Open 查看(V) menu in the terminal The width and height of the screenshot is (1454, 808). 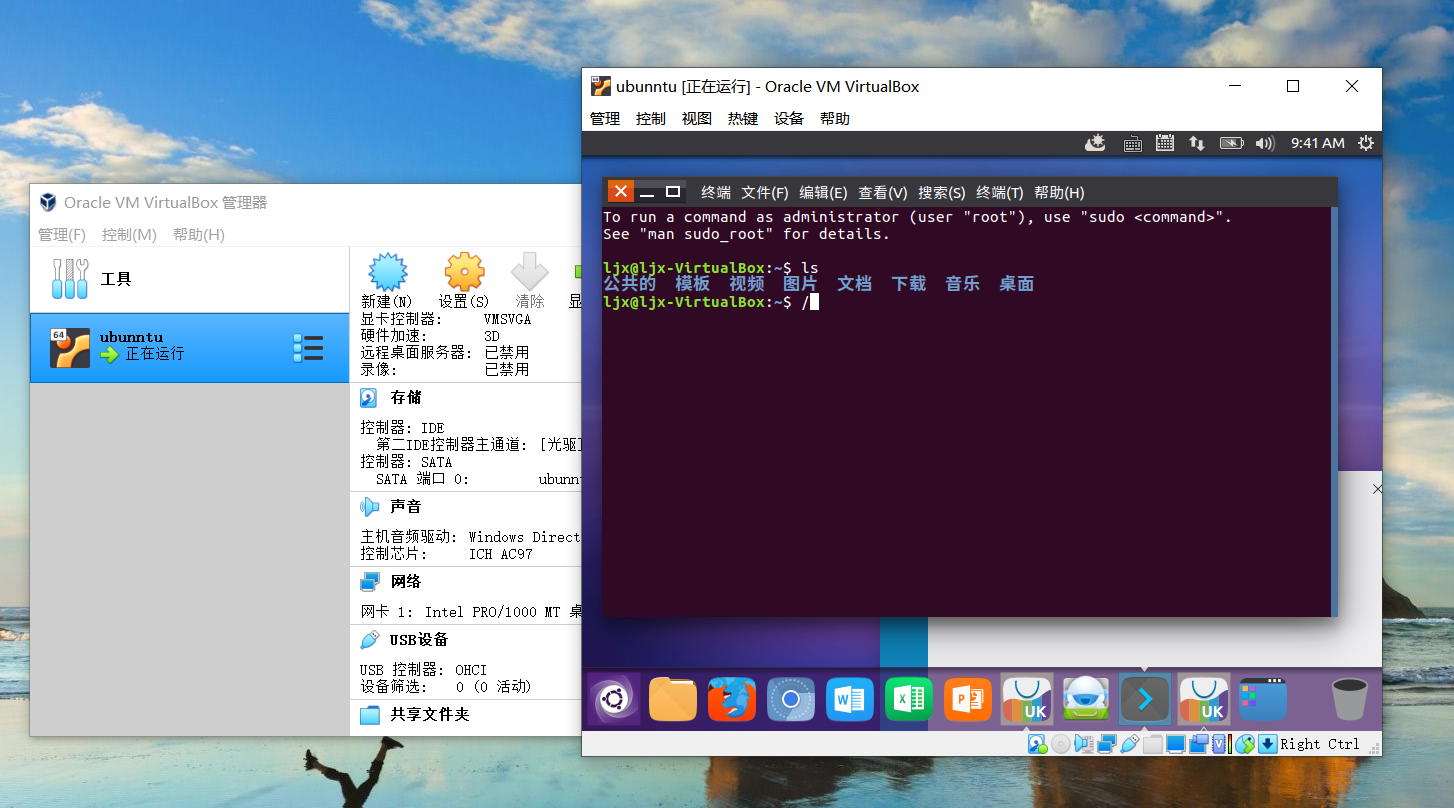pos(882,192)
